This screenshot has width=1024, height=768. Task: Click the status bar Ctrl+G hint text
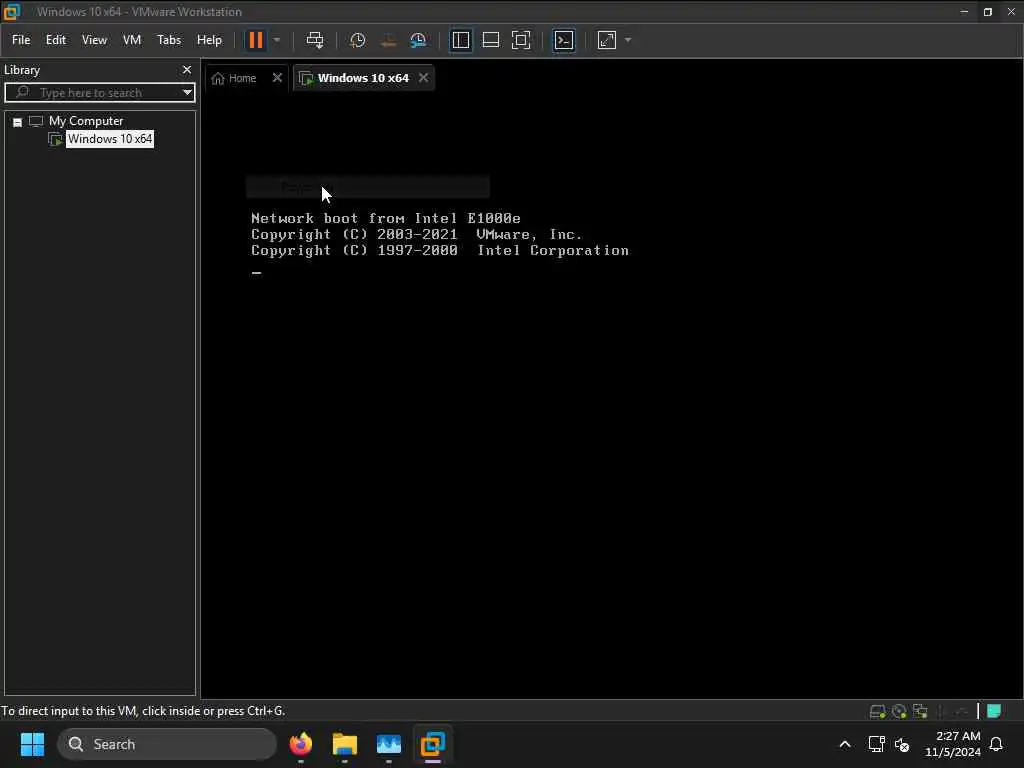coord(143,711)
